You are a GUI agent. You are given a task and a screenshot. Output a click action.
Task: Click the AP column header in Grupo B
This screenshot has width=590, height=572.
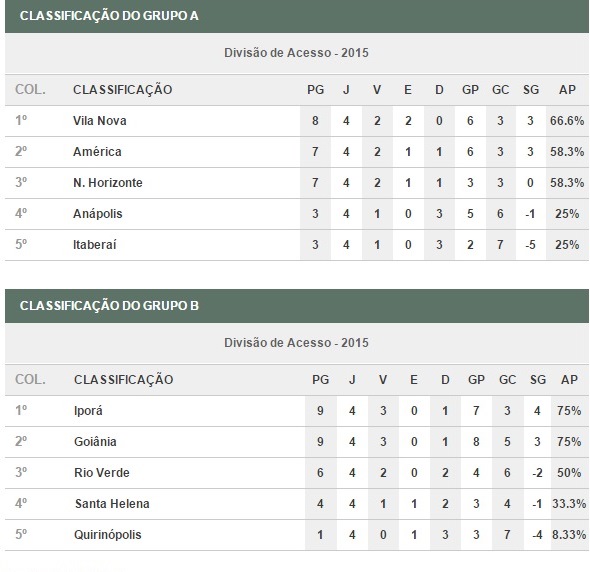569,380
